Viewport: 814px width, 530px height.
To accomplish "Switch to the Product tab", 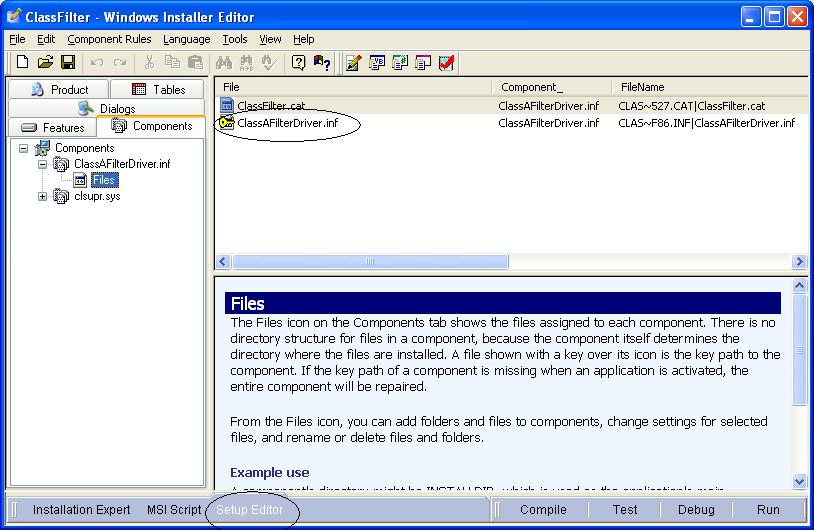I will click(x=59, y=89).
